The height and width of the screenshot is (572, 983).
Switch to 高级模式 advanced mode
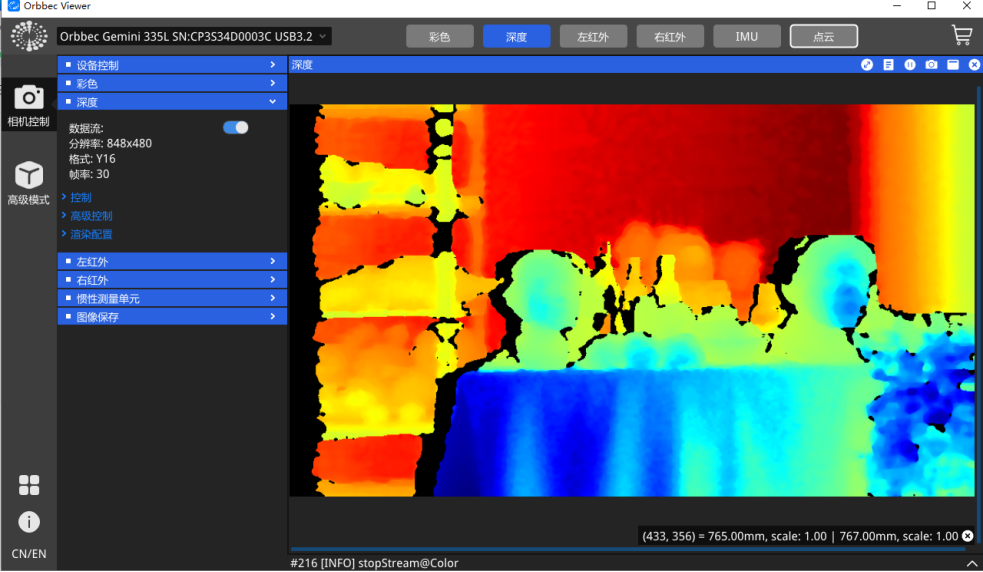tap(28, 182)
